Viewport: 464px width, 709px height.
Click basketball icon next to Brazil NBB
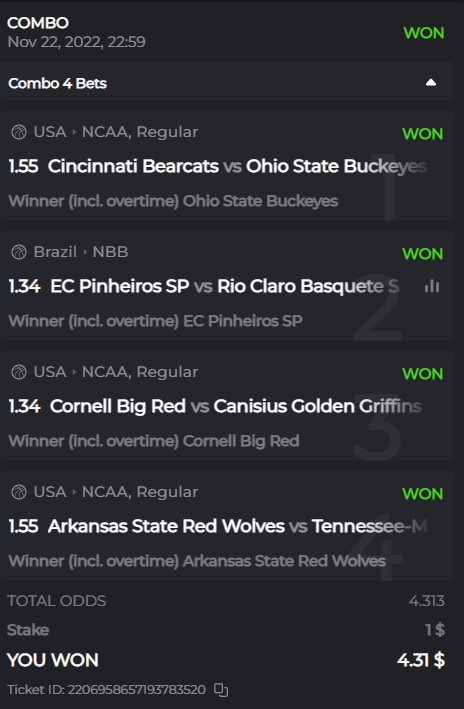19,252
